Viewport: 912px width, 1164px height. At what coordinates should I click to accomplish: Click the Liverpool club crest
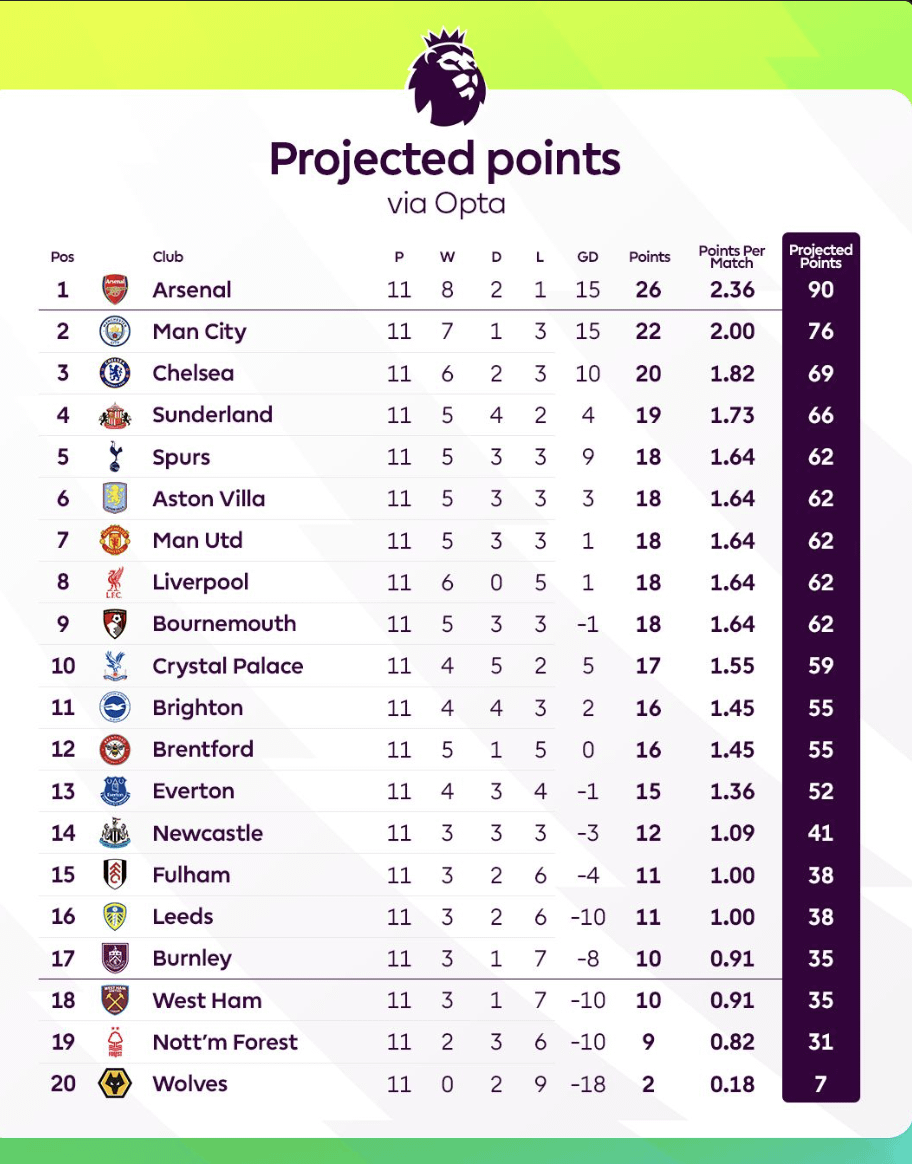pos(116,583)
